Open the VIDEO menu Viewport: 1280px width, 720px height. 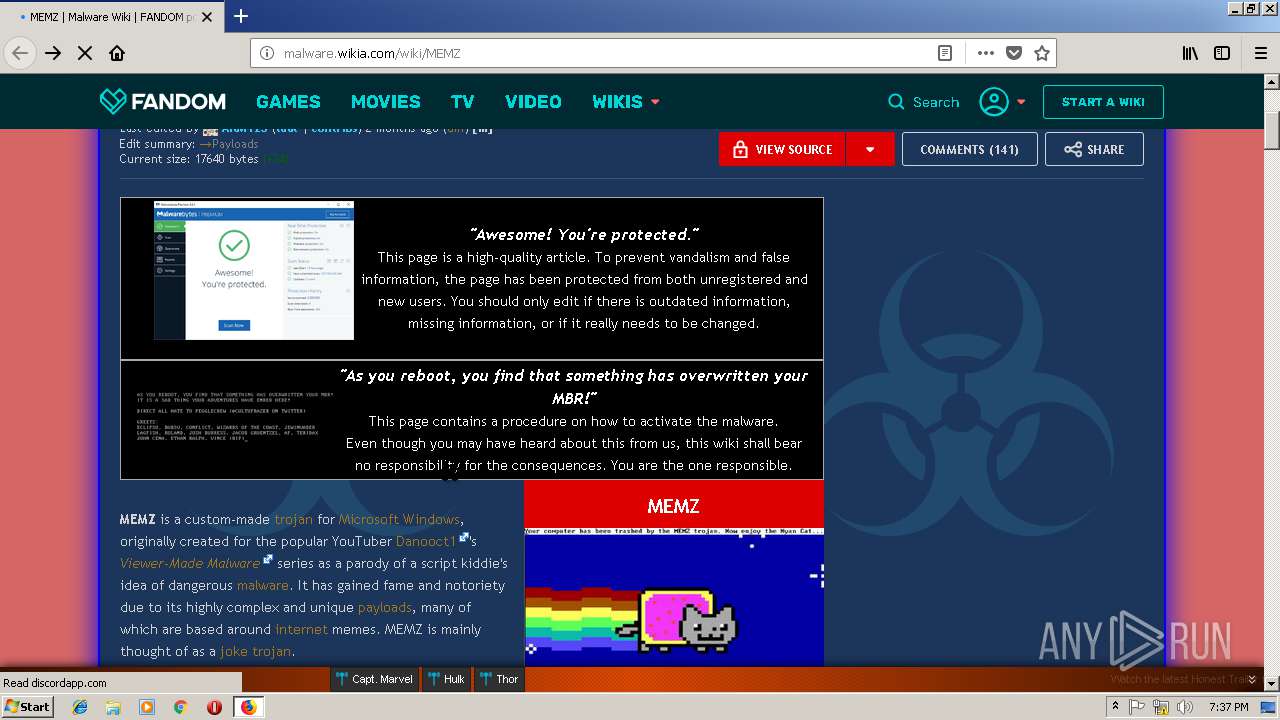click(533, 102)
